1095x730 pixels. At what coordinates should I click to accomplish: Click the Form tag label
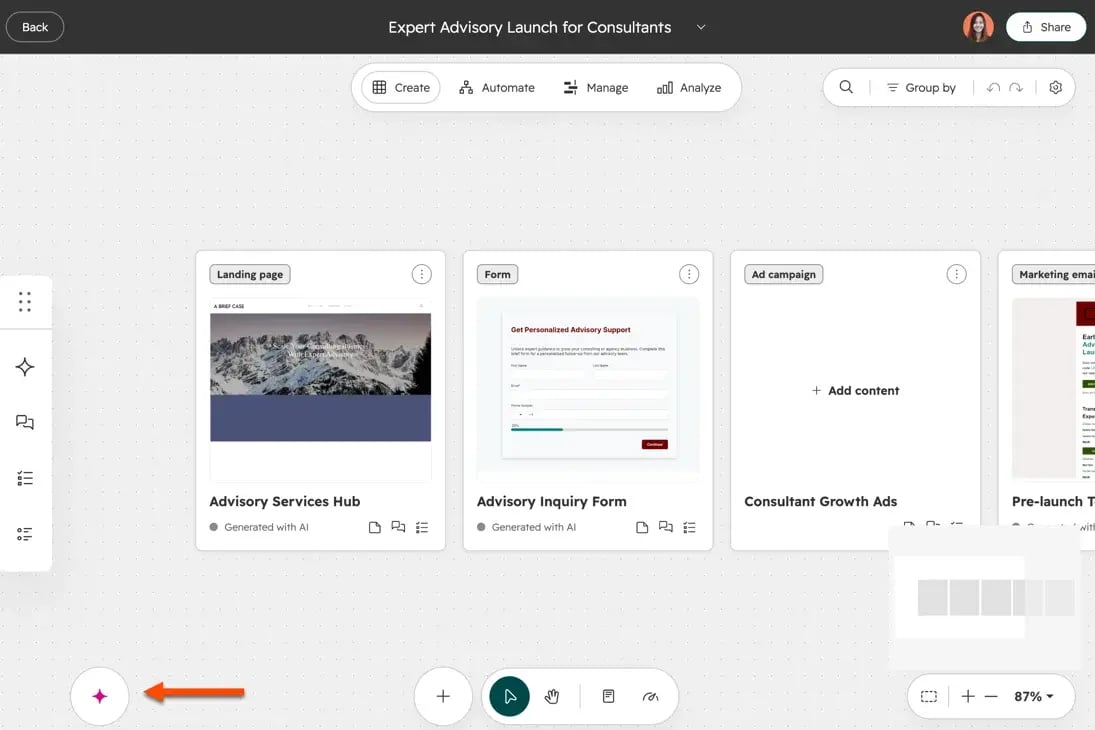[497, 275]
